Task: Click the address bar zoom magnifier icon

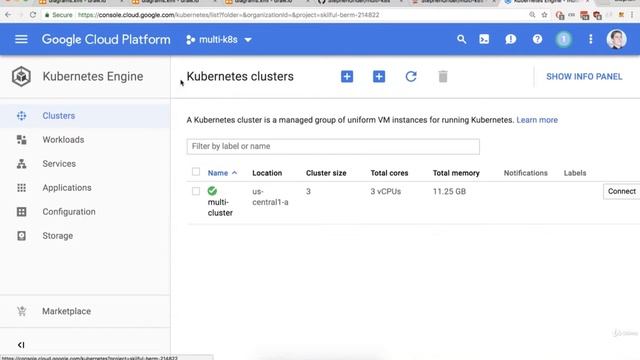Action: [x=532, y=15]
